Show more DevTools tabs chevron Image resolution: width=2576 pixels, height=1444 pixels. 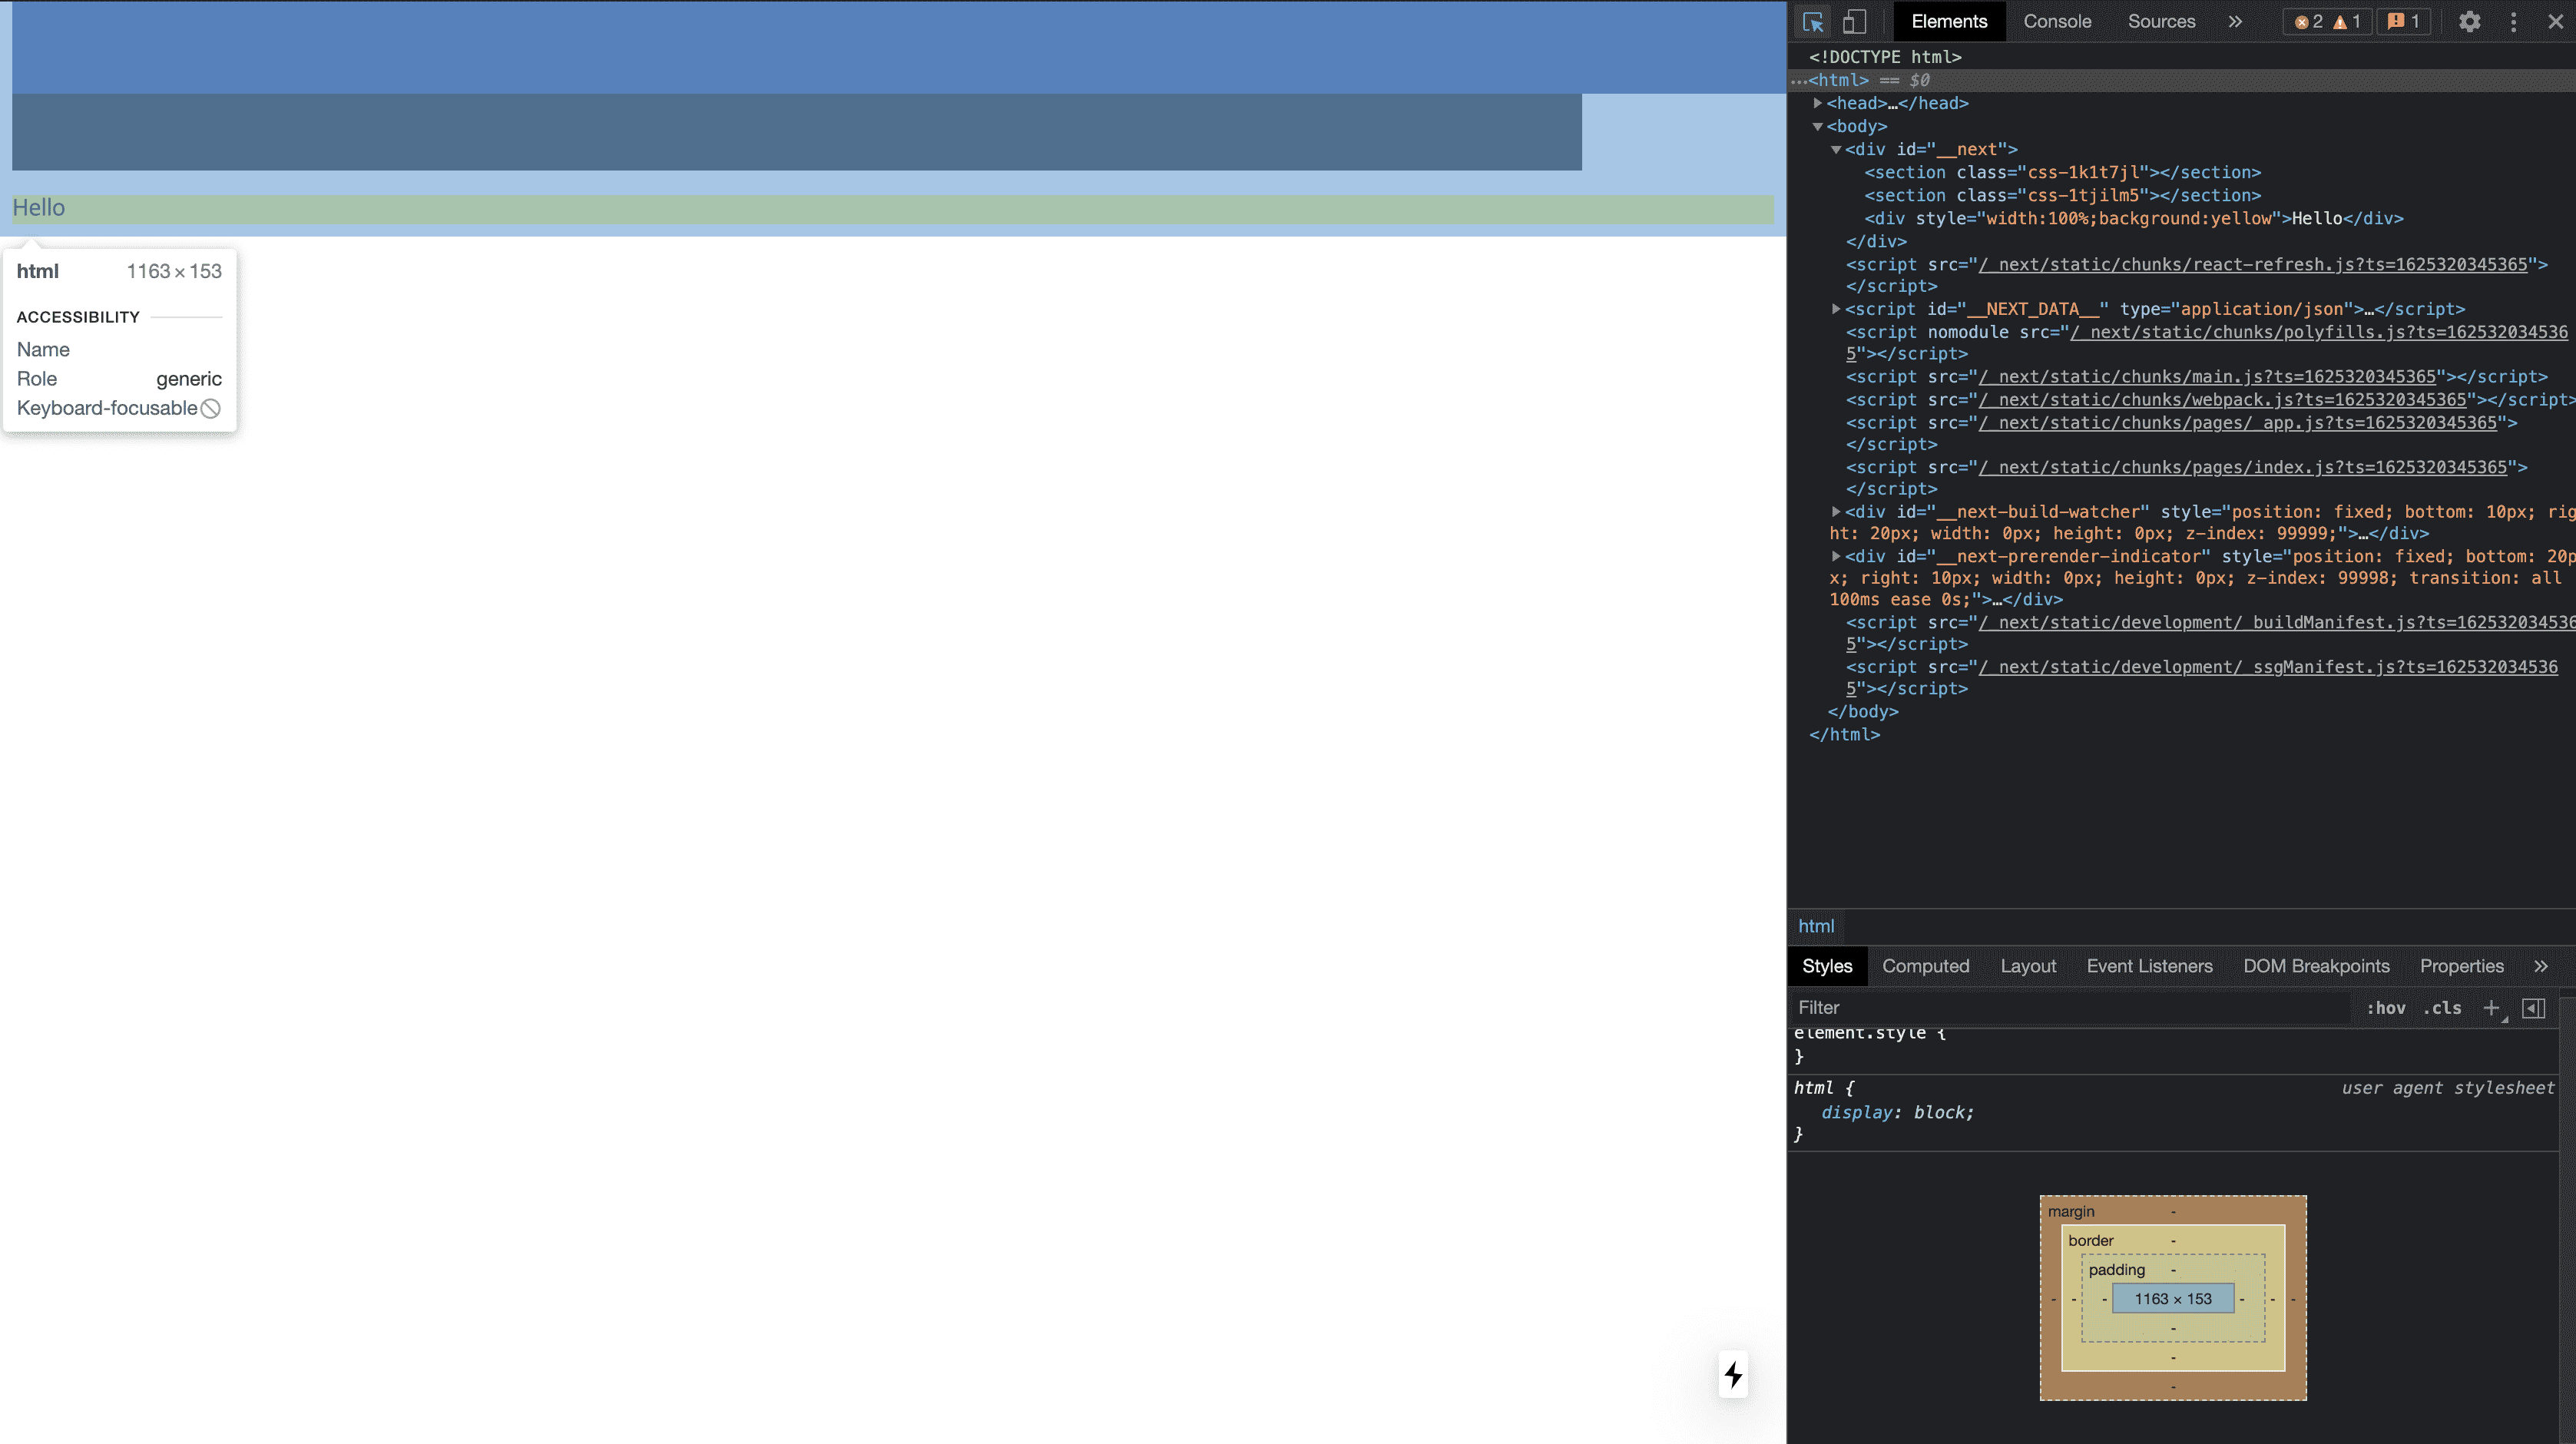[x=2235, y=21]
